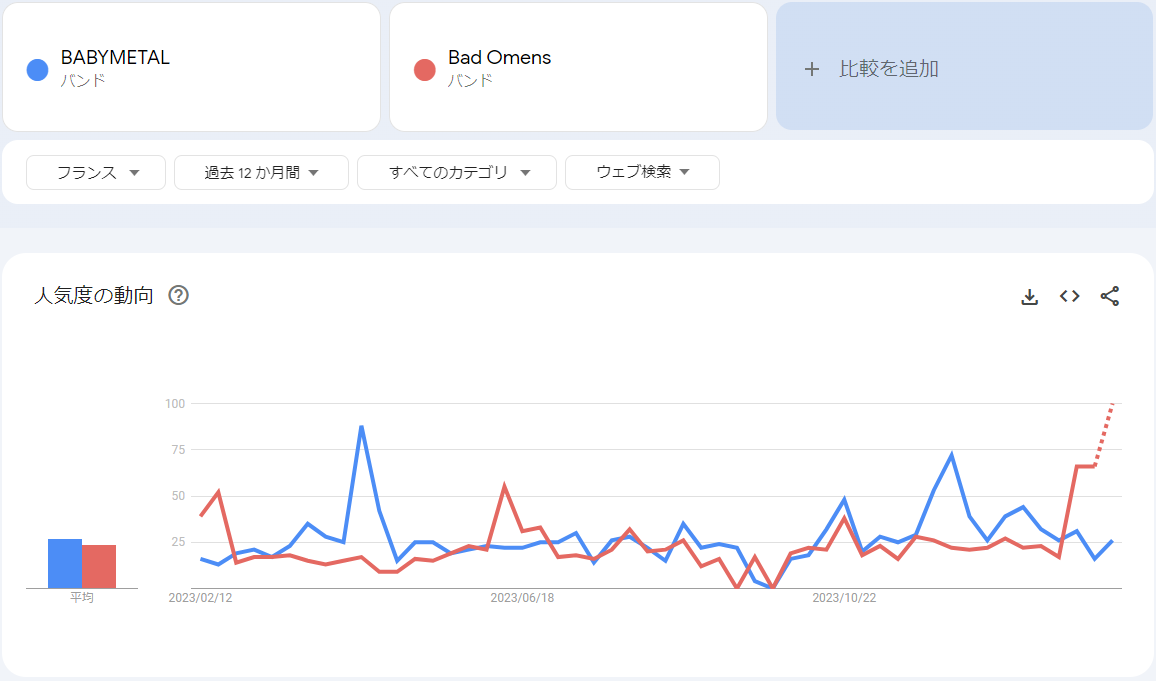1156x681 pixels.
Task: Download the interest over time chart data
Action: pyautogui.click(x=1029, y=296)
